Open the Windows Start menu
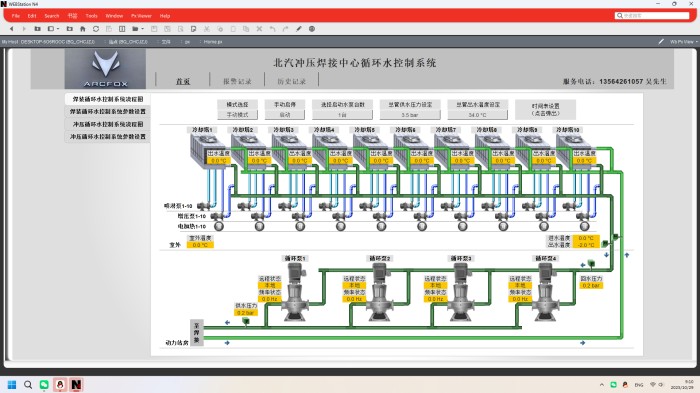 point(12,385)
